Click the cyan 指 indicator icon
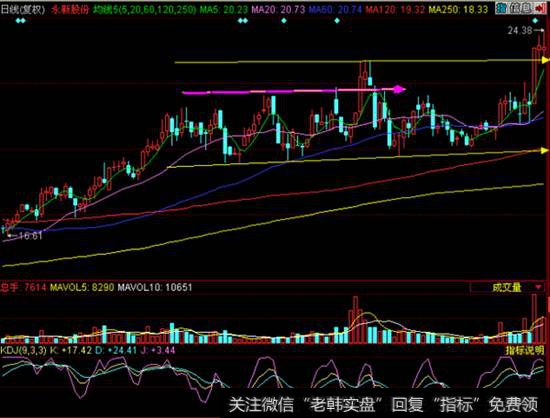Viewport: 550px width, 418px height. click(x=501, y=8)
